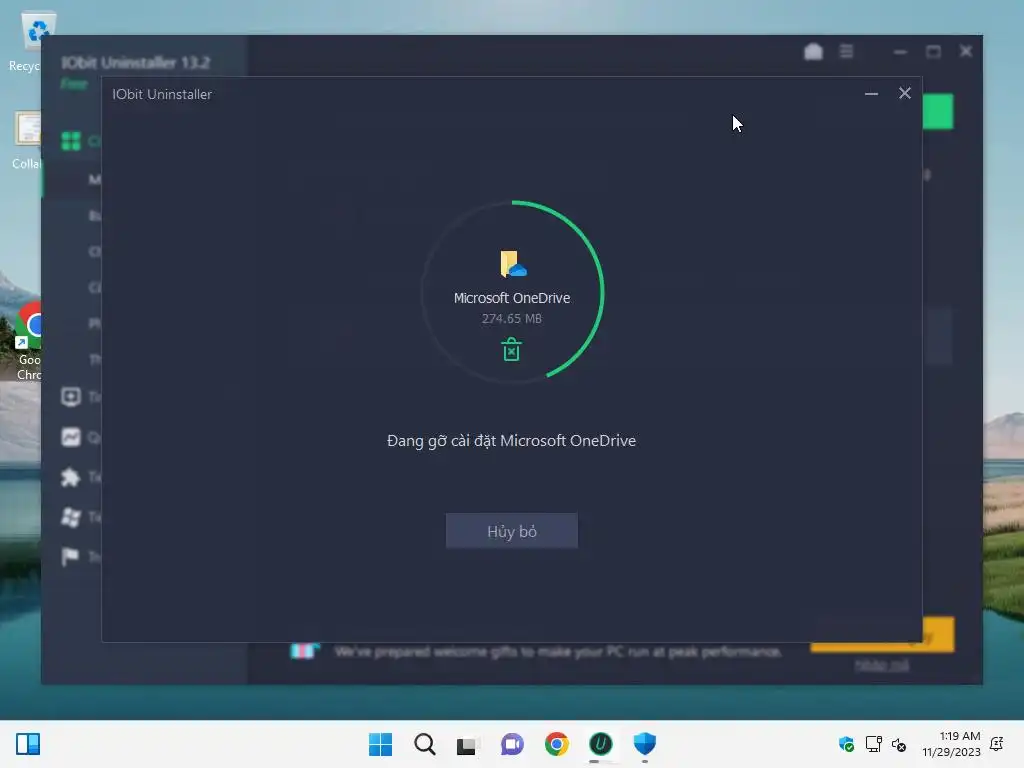Open the hamburger menu in main IObit window
This screenshot has height=768, width=1024.
click(846, 51)
